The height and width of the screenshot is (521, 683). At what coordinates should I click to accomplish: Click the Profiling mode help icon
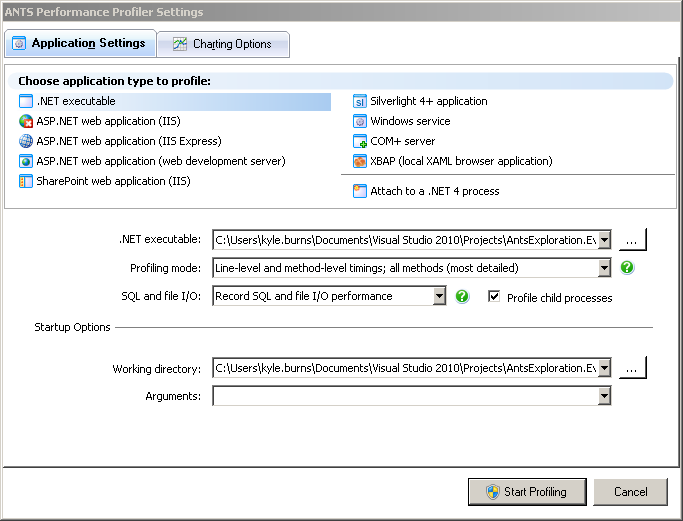[627, 268]
